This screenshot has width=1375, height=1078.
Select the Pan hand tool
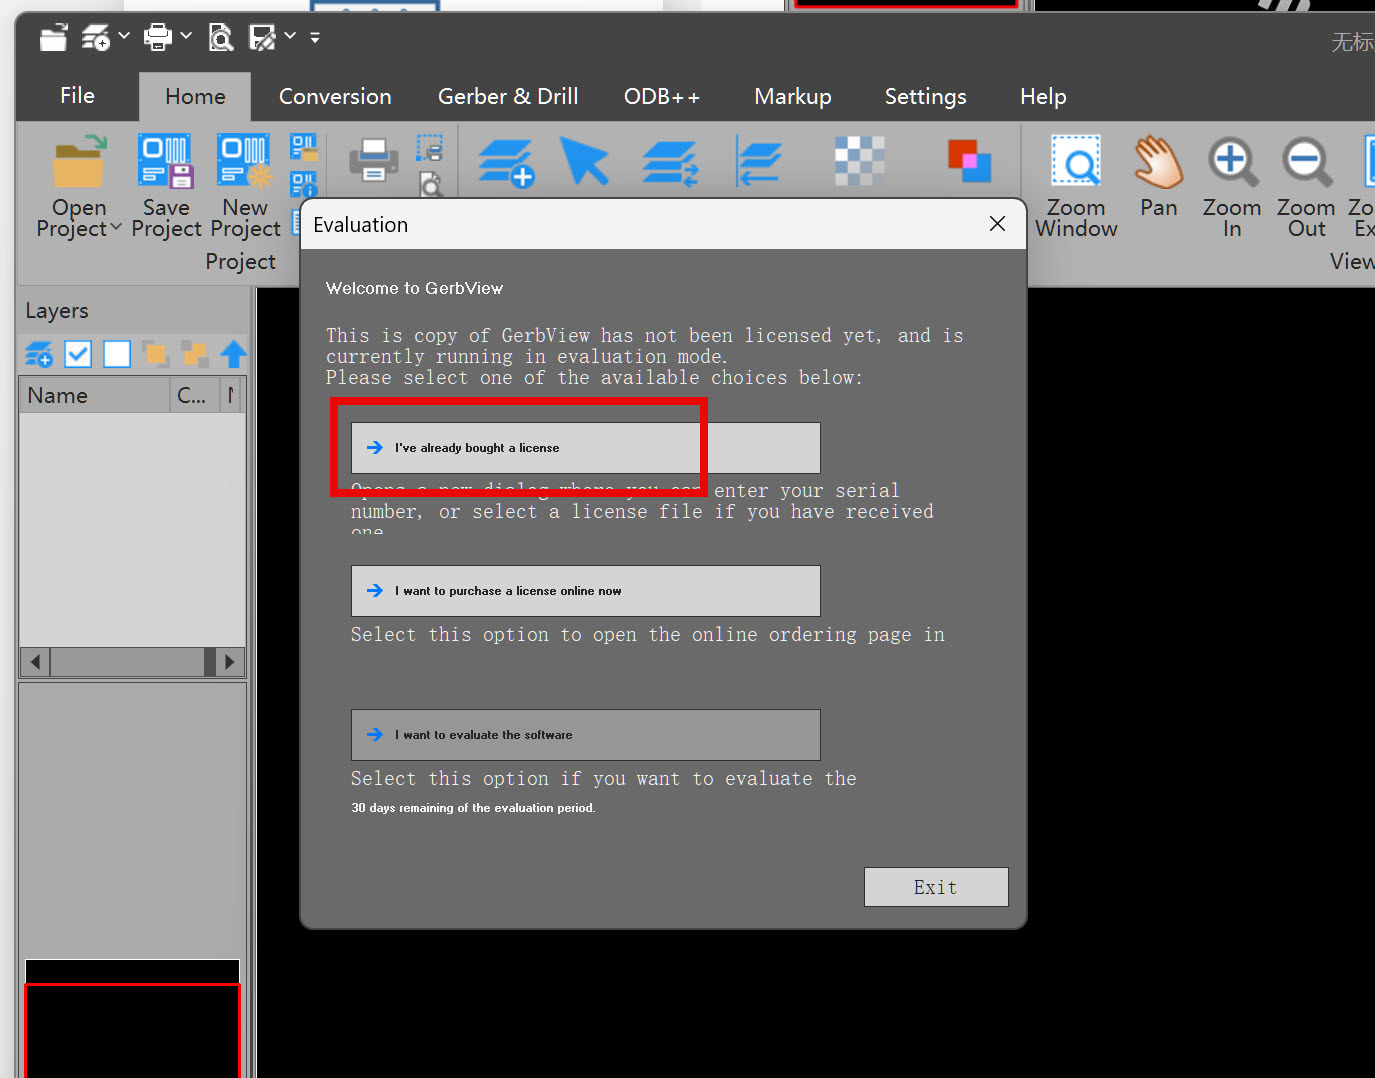point(1158,163)
